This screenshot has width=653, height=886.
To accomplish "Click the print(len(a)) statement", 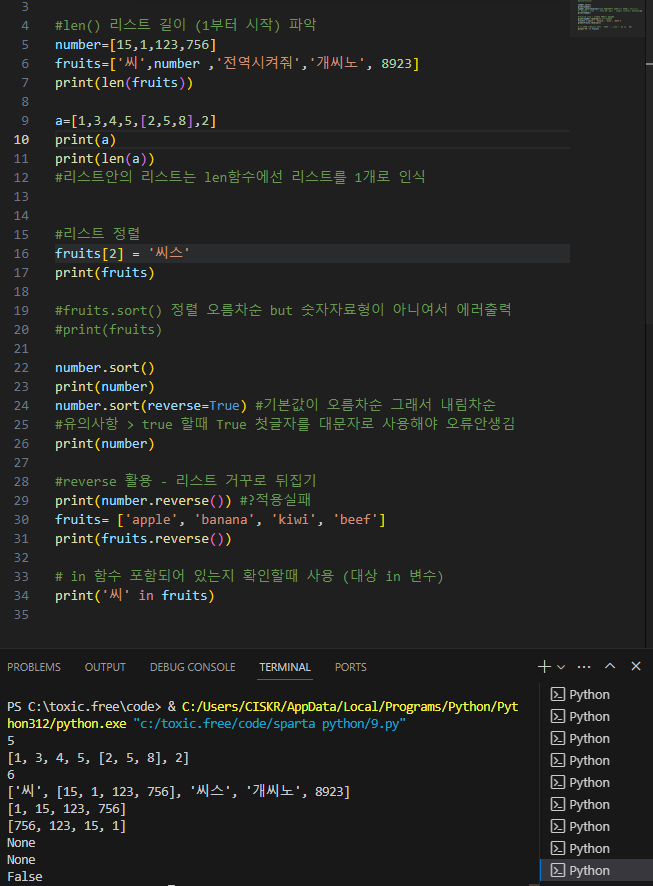I will pos(105,159).
